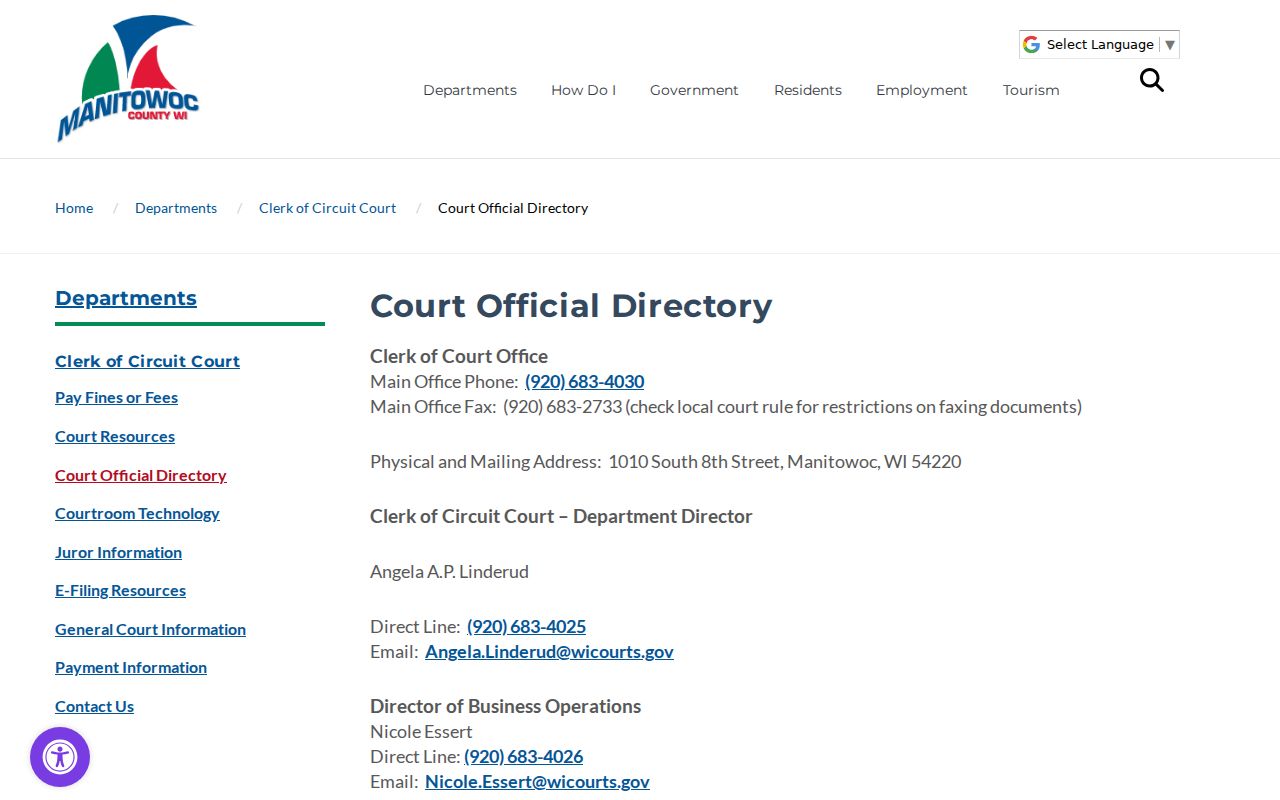
Task: Open the accessibility widget icon
Action: pos(60,757)
